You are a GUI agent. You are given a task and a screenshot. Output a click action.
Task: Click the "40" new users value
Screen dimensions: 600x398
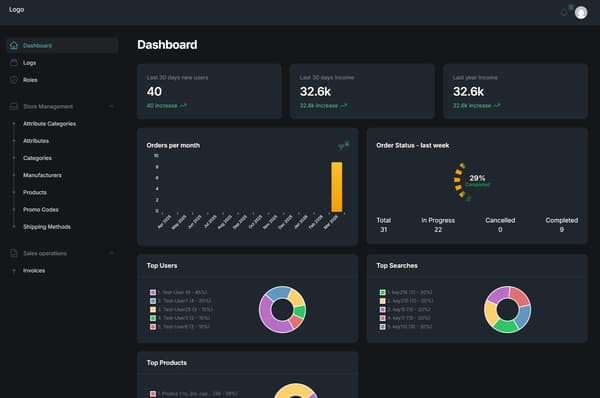coord(154,91)
